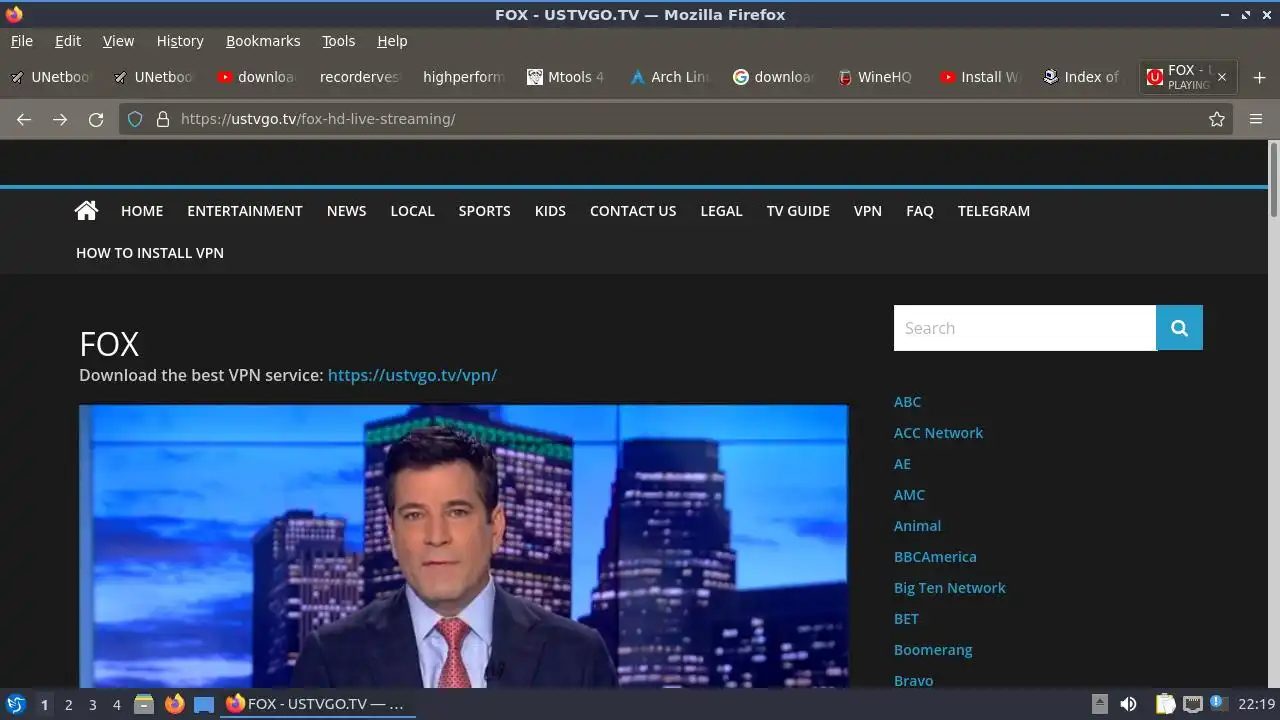Click the Home icon in site navigation

86,211
